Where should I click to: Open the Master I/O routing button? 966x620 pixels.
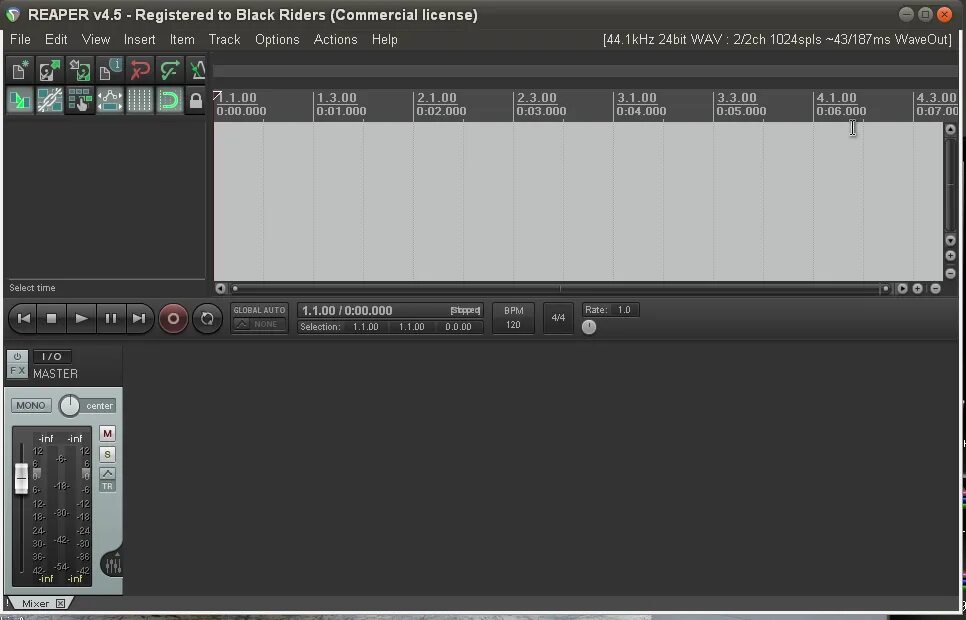[x=52, y=356]
